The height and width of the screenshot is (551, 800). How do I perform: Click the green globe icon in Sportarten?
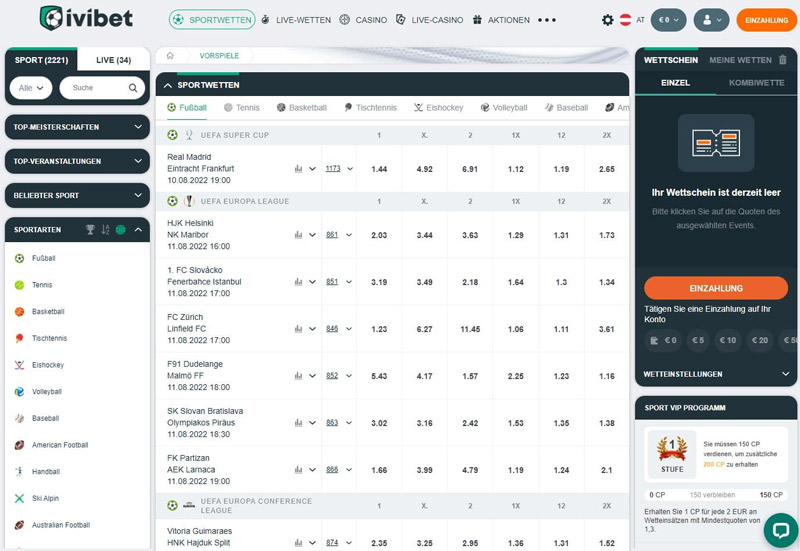pyautogui.click(x=120, y=230)
